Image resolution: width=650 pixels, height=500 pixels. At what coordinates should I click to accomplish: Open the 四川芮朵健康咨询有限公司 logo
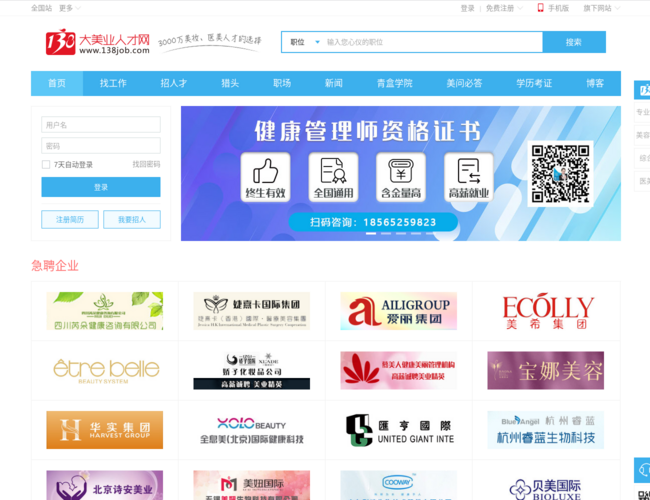[x=104, y=311]
